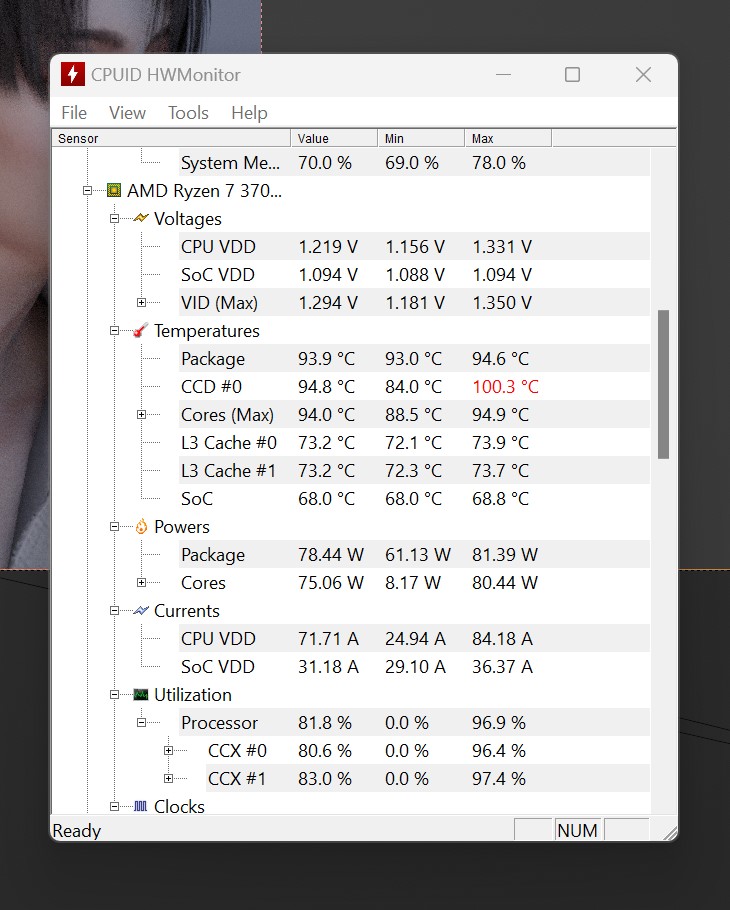Select the CPU VDD voltage row

tap(414, 247)
